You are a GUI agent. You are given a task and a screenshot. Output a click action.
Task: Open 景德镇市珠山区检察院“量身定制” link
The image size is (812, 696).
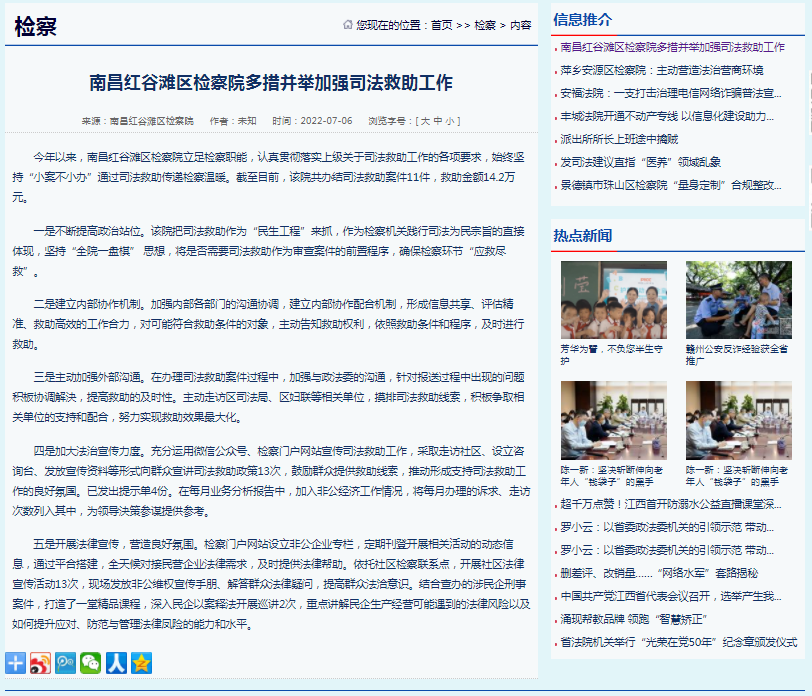(671, 185)
